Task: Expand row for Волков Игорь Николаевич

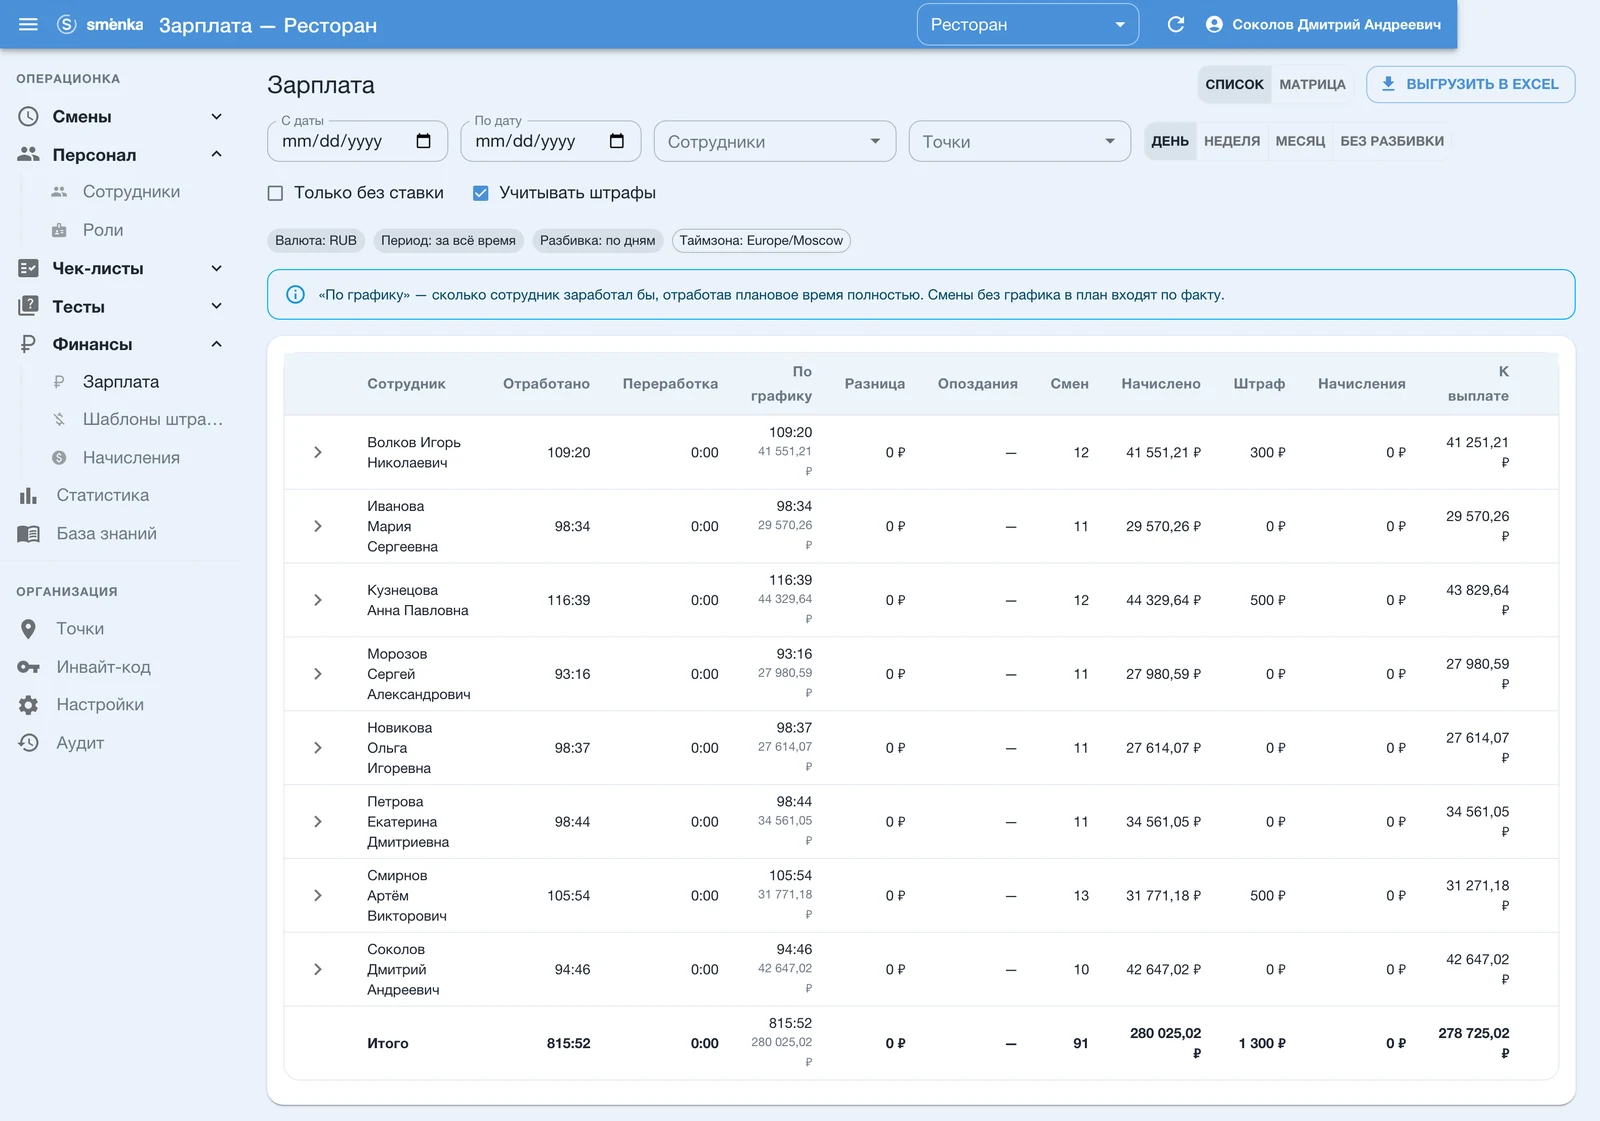Action: coord(318,452)
